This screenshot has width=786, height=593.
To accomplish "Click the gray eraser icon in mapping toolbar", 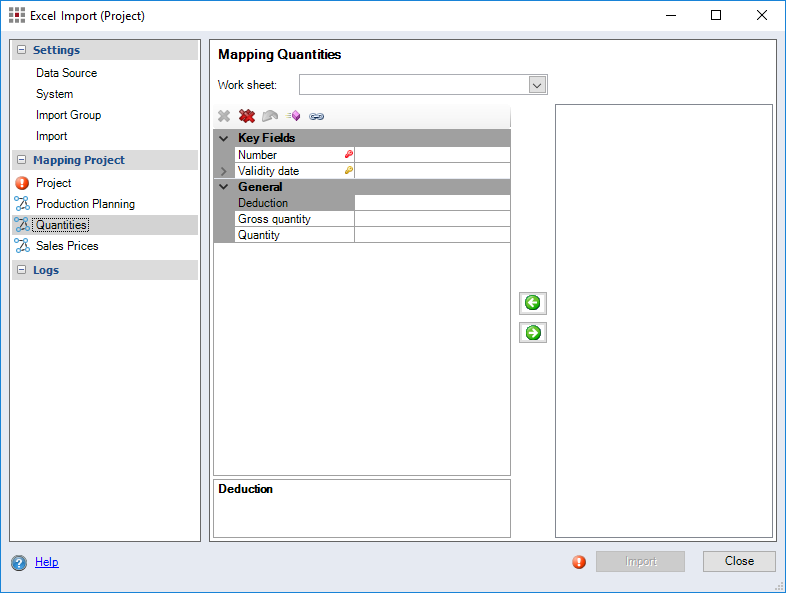I will pos(270,116).
